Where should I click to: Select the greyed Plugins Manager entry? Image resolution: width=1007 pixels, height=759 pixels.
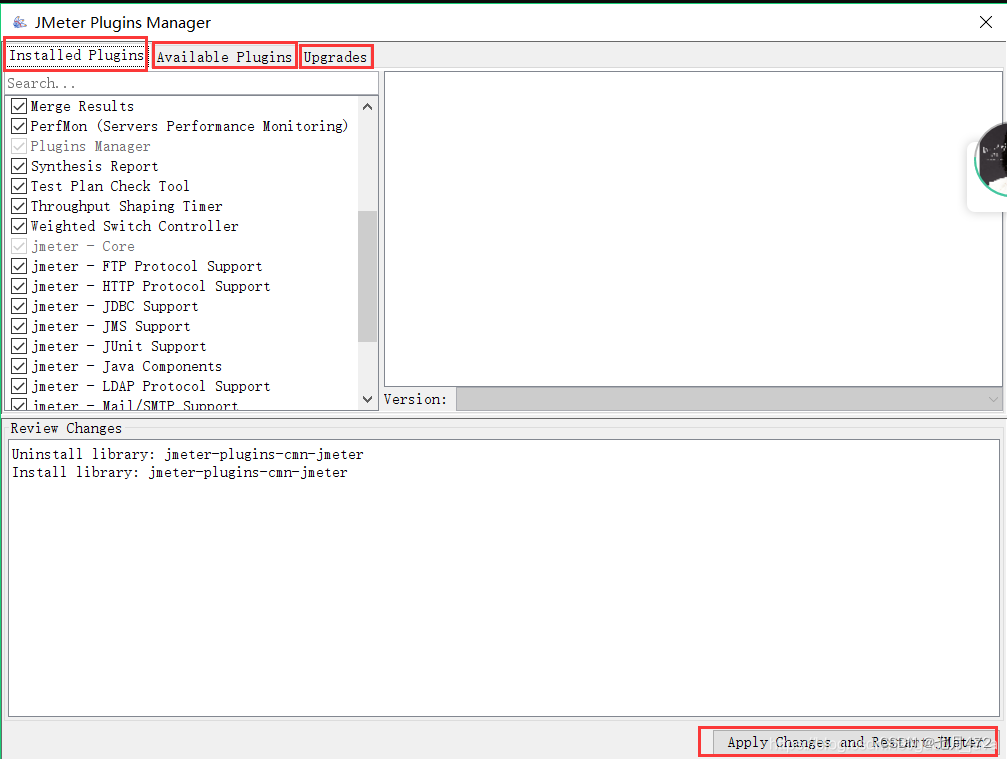(91, 146)
